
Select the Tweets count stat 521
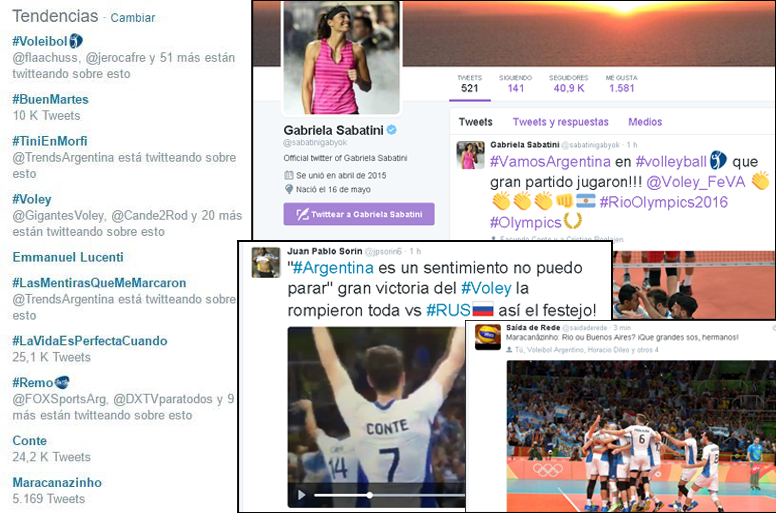tap(470, 84)
